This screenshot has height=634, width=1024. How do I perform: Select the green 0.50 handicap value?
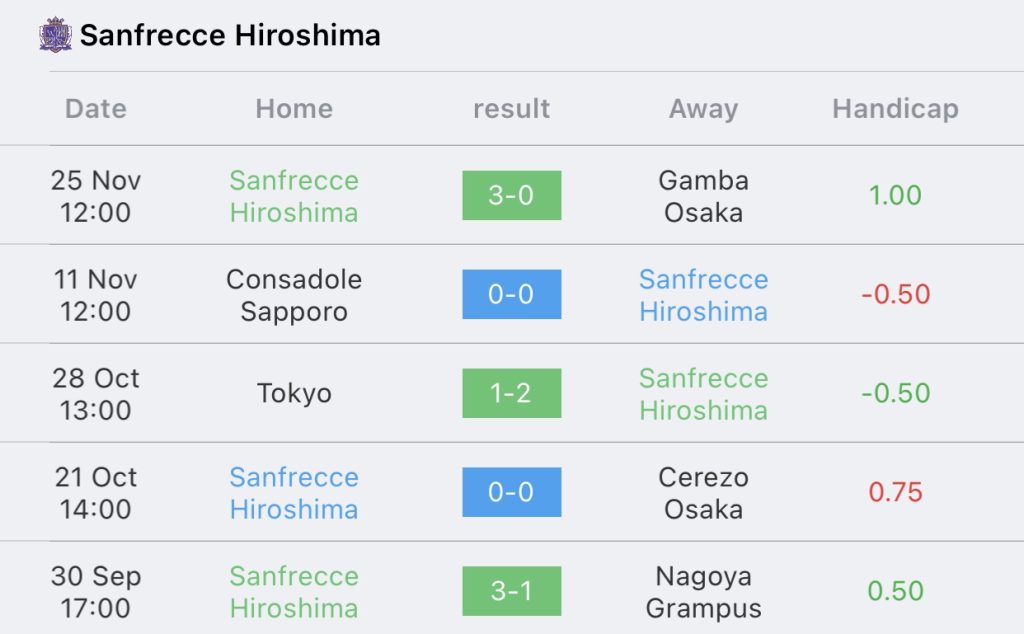click(x=895, y=591)
